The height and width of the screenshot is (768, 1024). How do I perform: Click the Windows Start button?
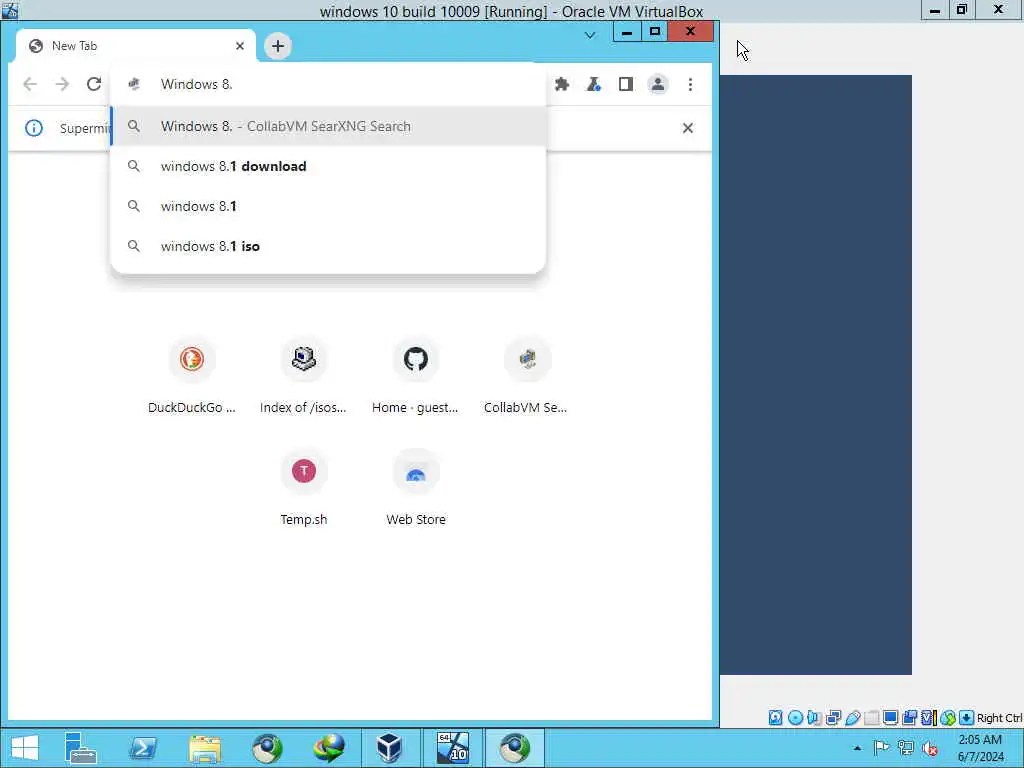pos(25,748)
